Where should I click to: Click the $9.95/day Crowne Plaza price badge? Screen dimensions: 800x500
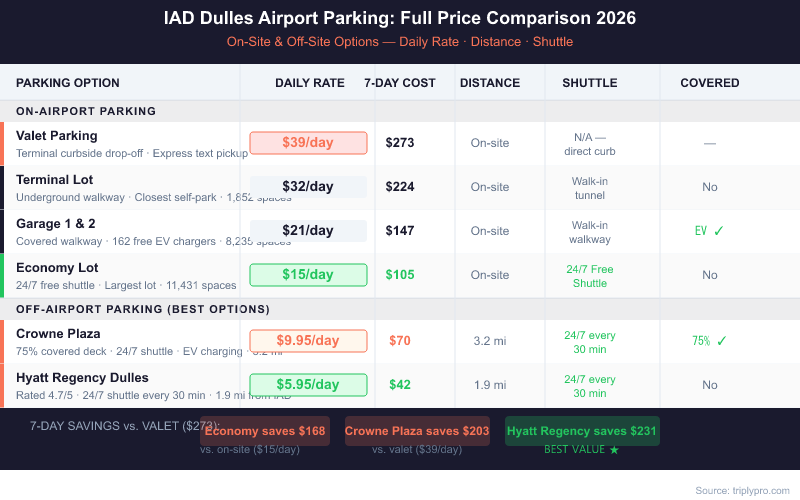tap(308, 341)
